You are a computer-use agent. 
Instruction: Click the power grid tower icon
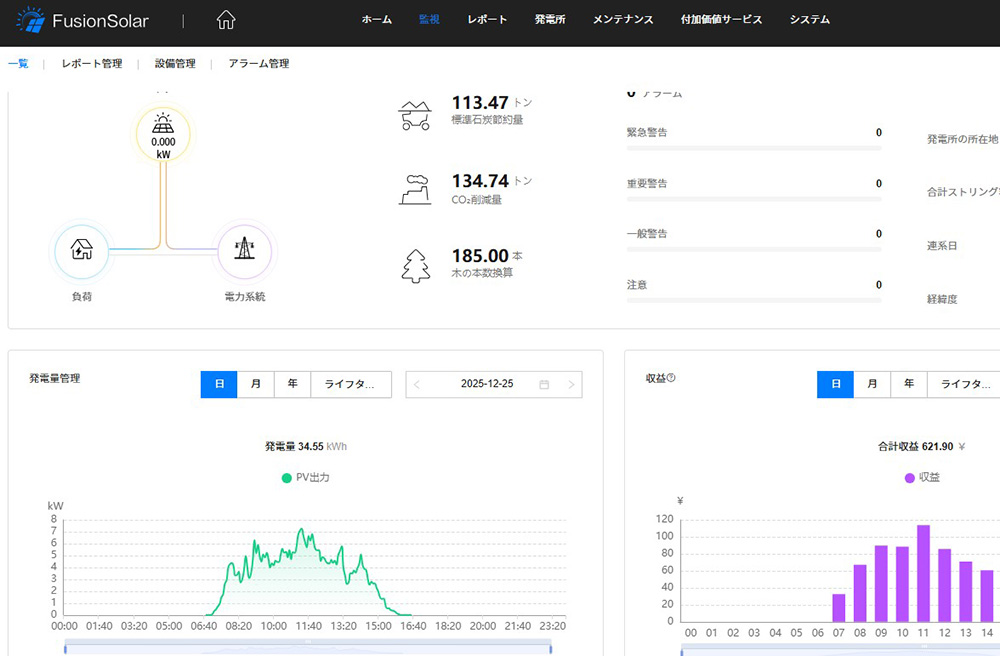[244, 248]
